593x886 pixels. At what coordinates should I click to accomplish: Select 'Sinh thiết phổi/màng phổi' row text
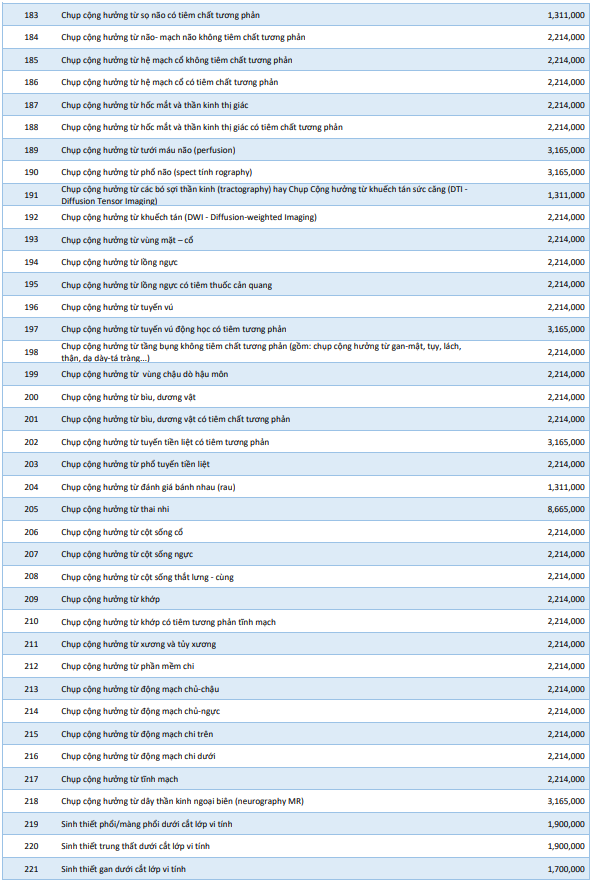tap(146, 824)
